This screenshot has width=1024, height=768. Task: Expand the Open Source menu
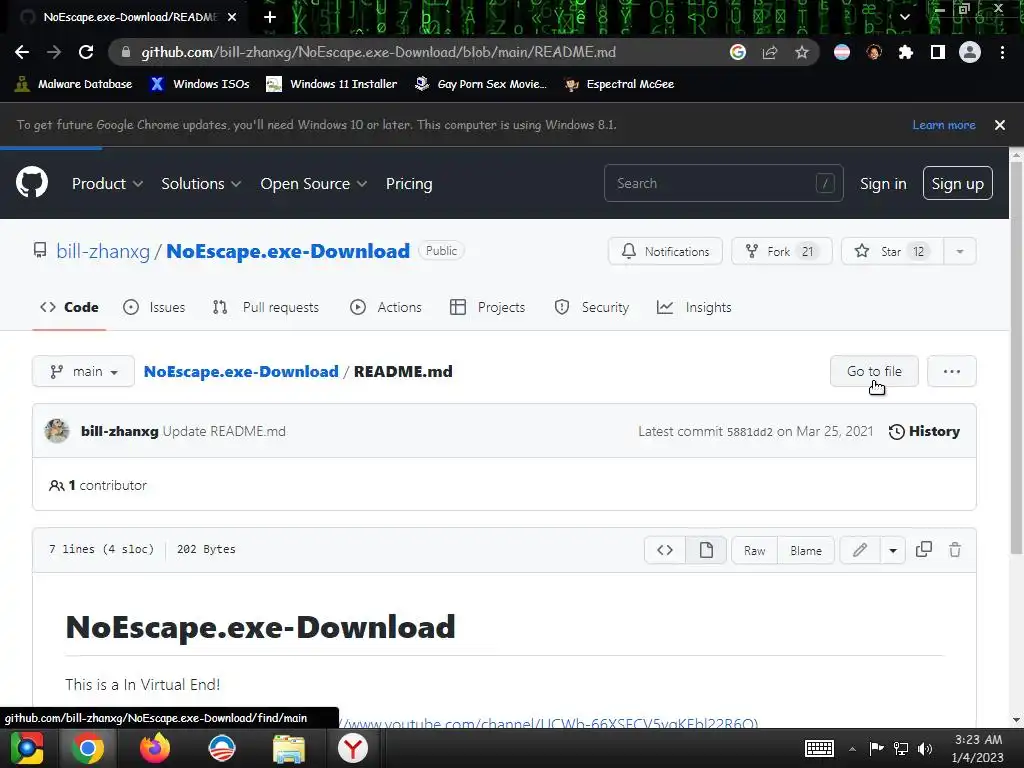pyautogui.click(x=313, y=184)
